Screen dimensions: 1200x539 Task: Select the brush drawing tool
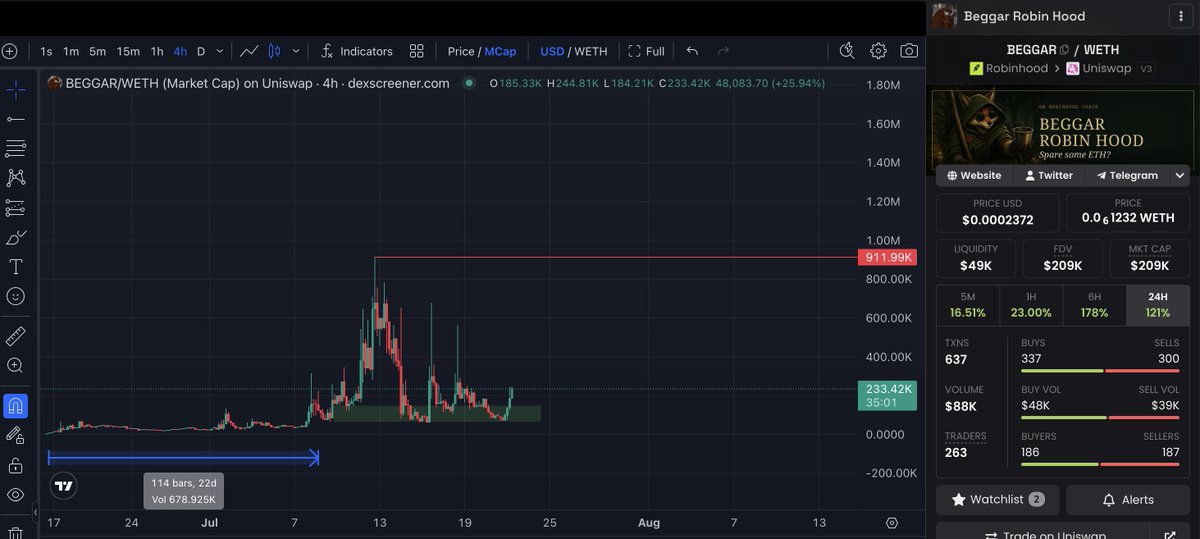pos(16,238)
